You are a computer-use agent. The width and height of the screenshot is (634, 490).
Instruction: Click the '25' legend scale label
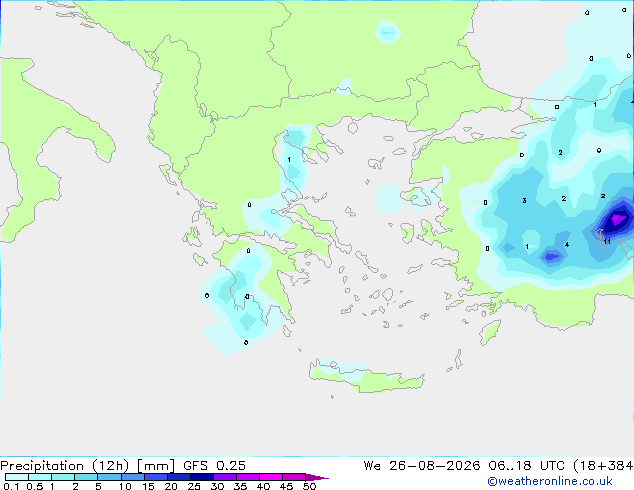tap(194, 486)
